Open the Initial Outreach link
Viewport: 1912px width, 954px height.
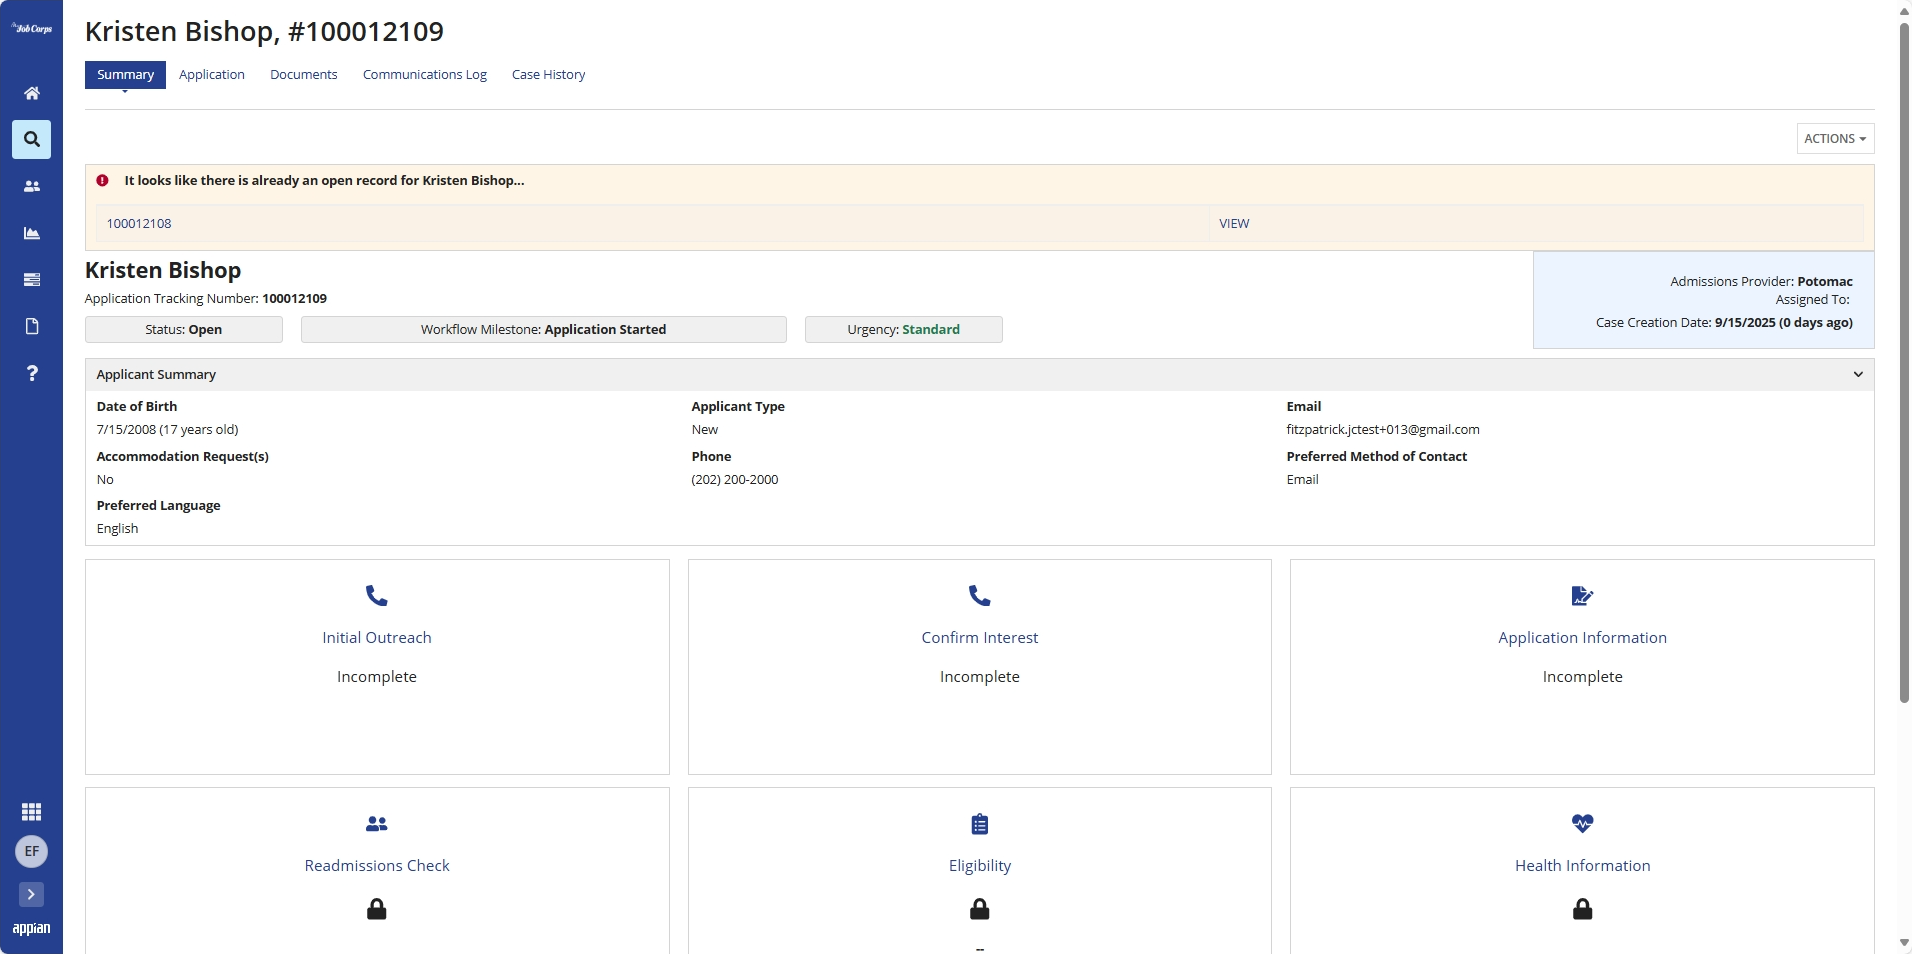(377, 638)
